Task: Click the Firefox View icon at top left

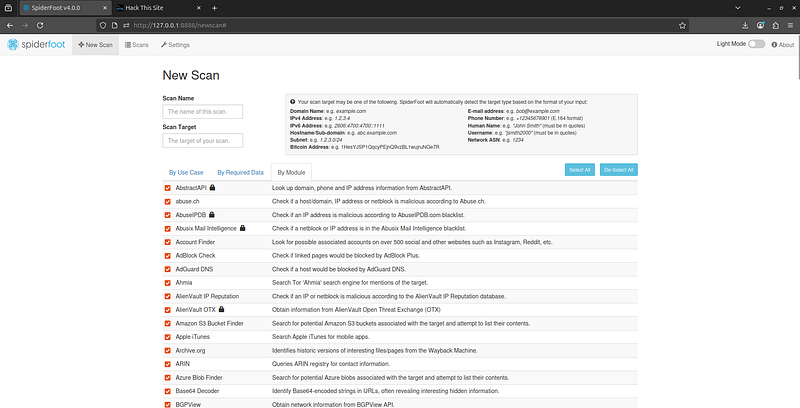Action: (9, 8)
